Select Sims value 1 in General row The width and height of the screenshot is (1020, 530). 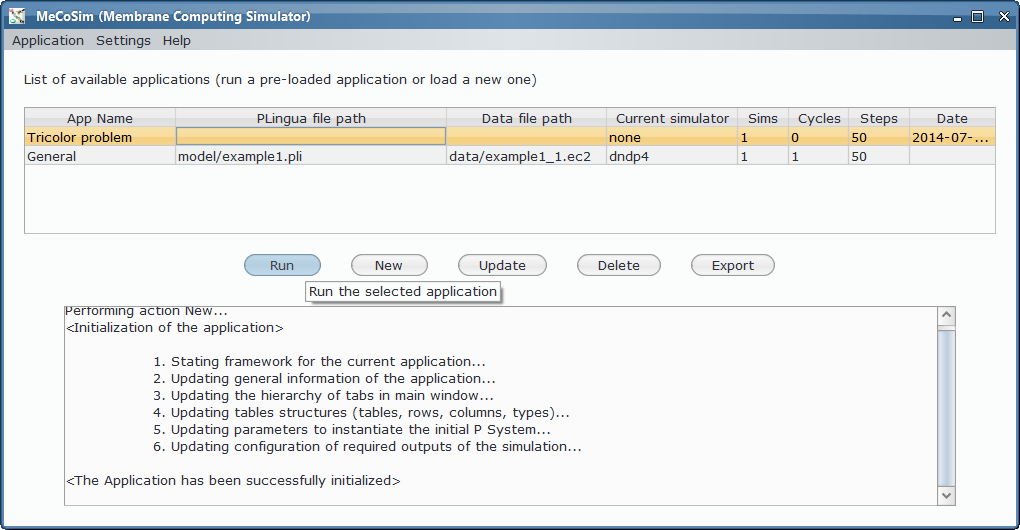763,156
